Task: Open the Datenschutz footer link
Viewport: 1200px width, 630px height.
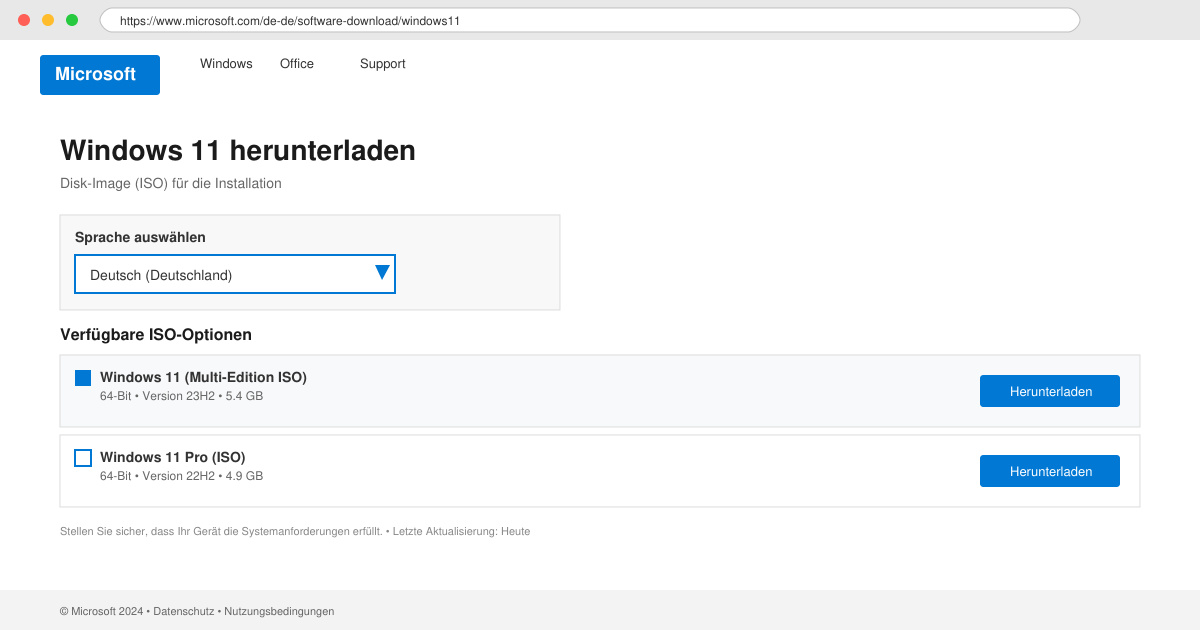Action: point(183,611)
